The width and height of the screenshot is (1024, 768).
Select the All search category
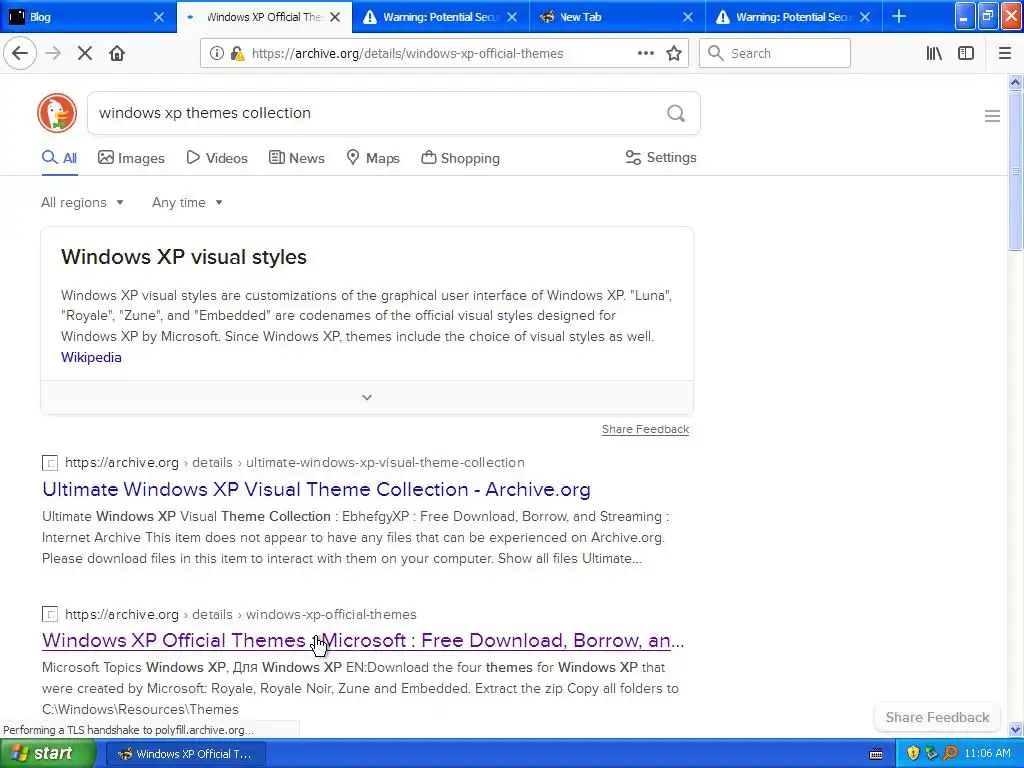pos(59,158)
